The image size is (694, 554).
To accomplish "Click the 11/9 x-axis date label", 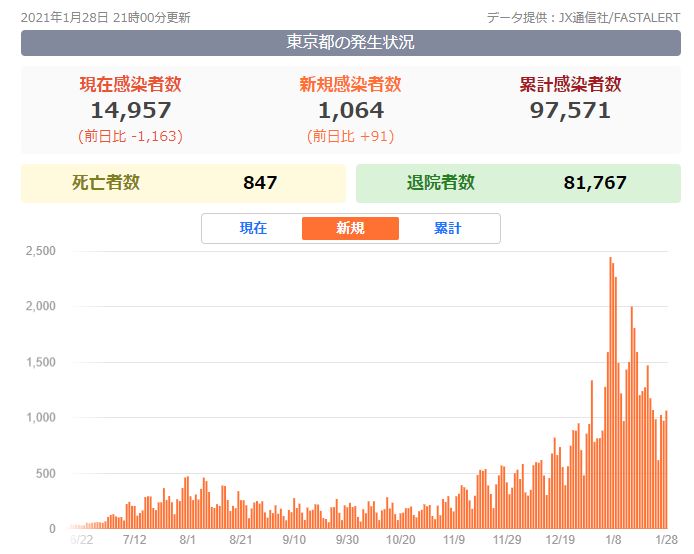I will point(454,540).
